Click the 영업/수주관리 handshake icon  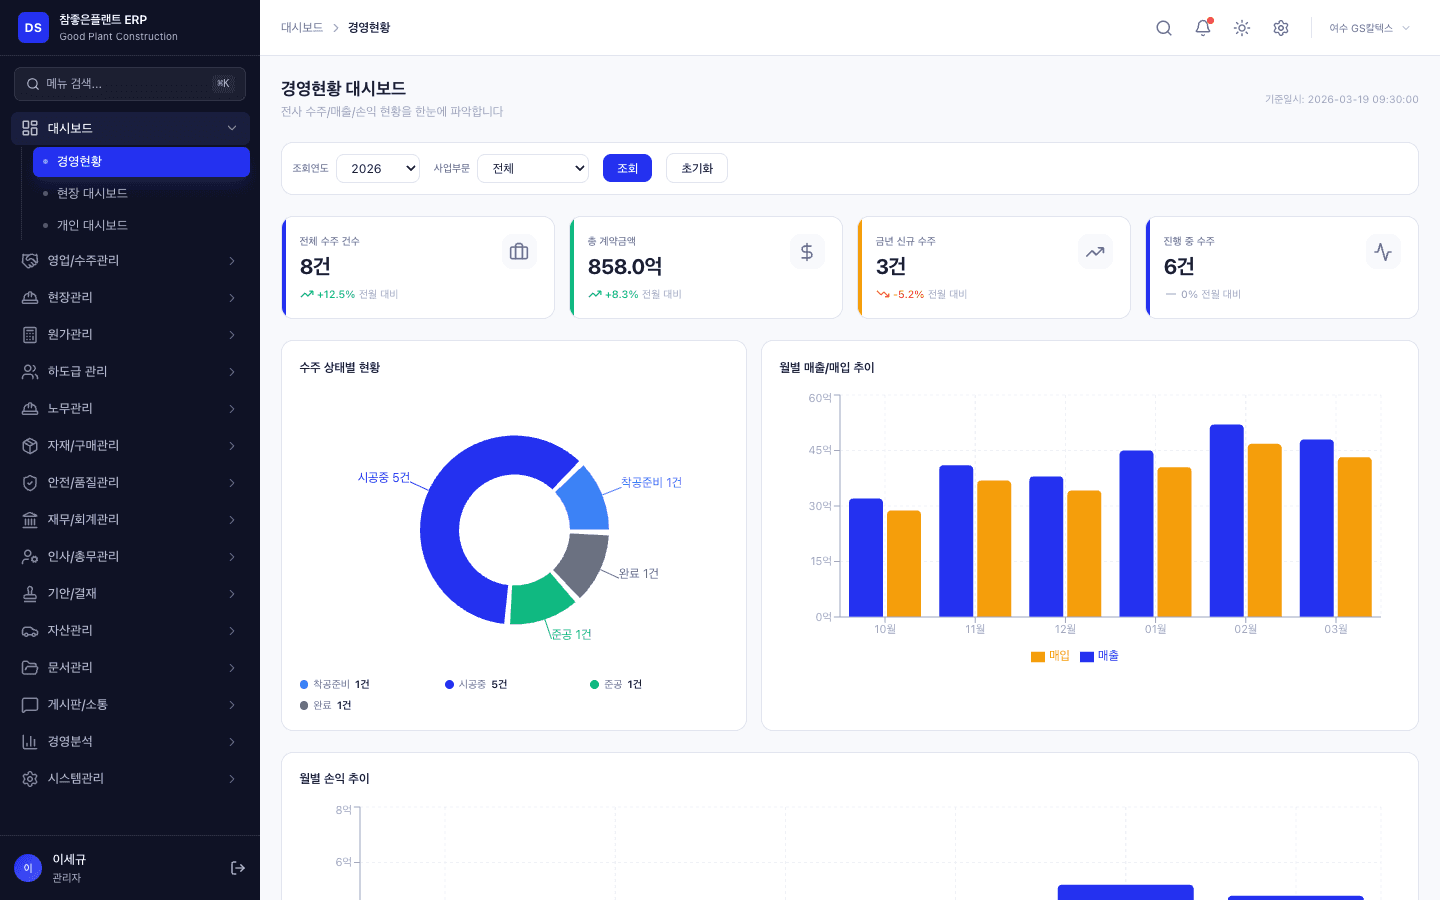point(30,261)
